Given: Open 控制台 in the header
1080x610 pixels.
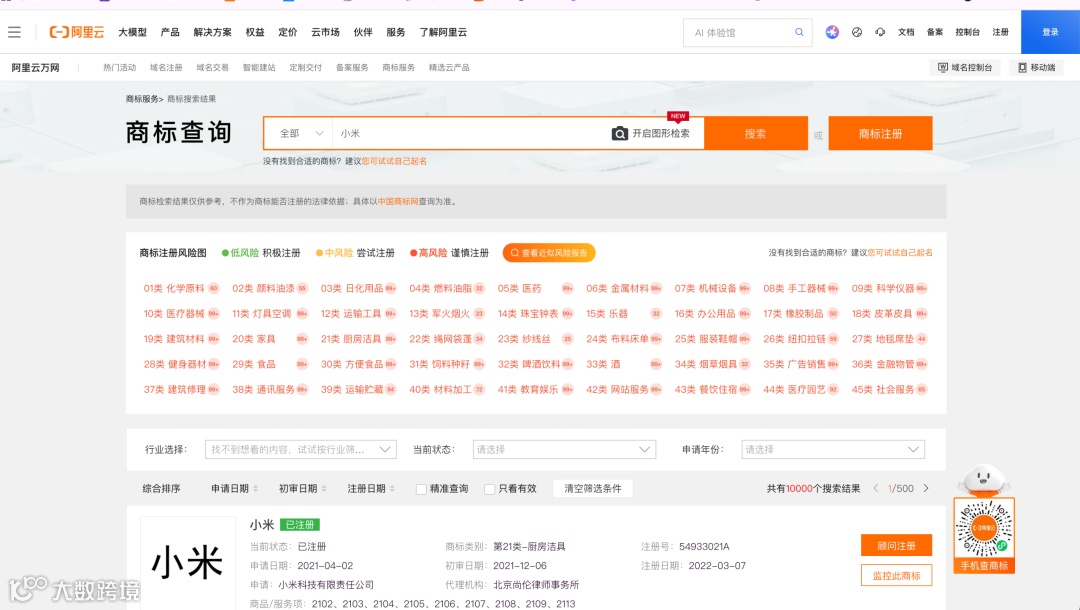Looking at the screenshot, I should pyautogui.click(x=967, y=32).
